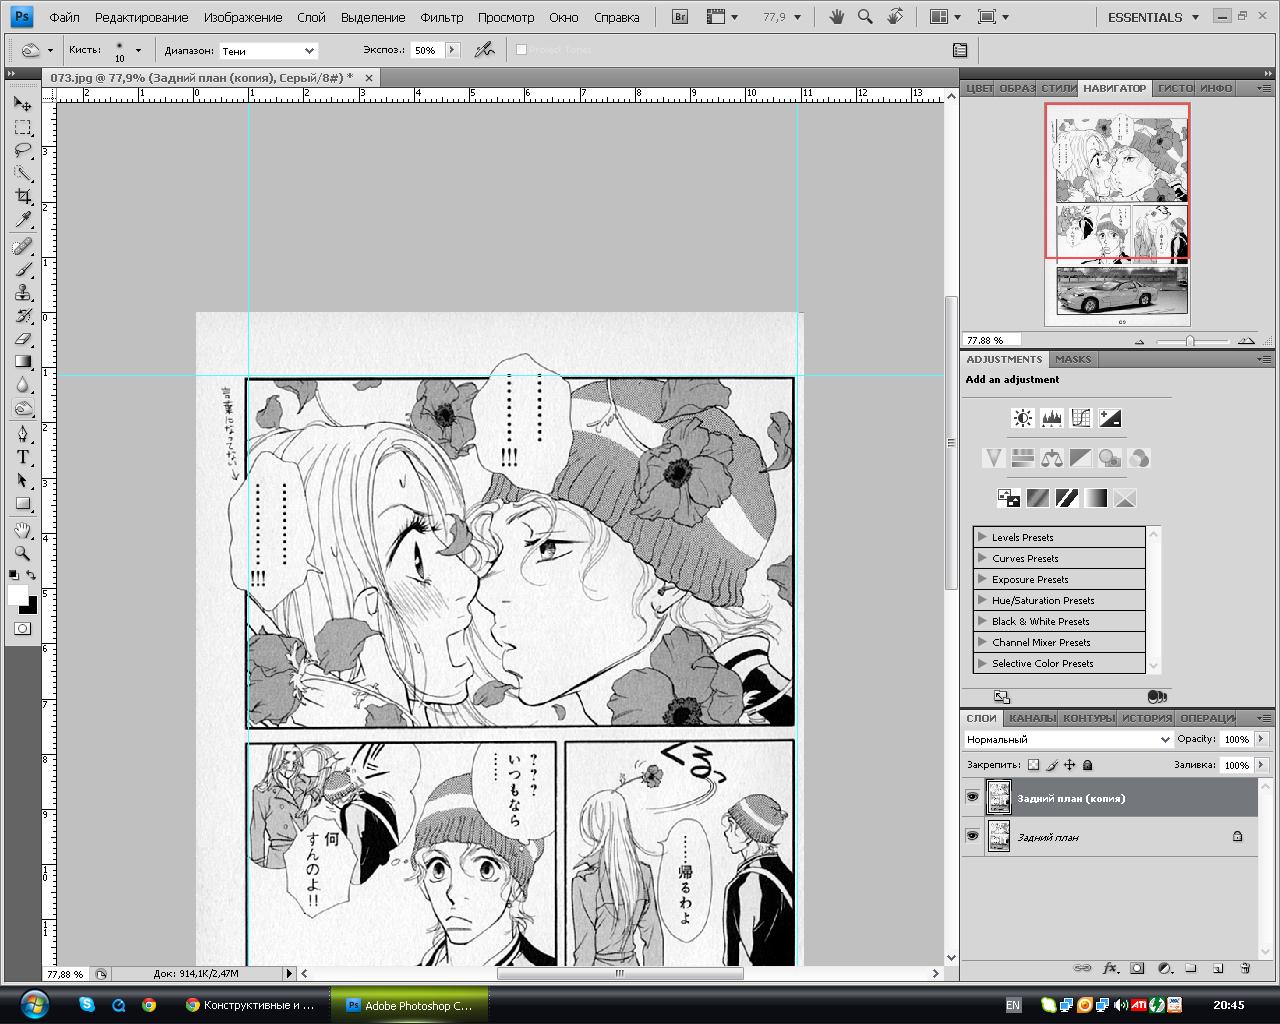Add a Curves adjustment
This screenshot has height=1024, width=1280.
tap(1080, 418)
